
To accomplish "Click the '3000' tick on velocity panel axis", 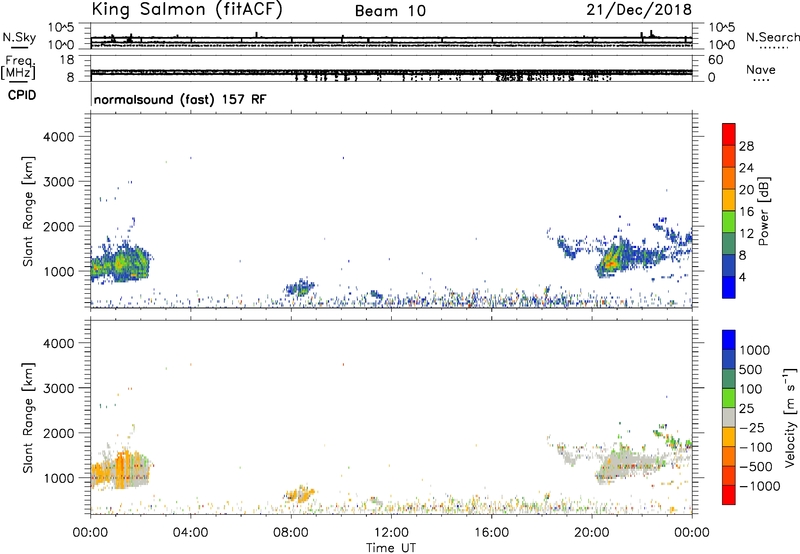I will (x=59, y=388).
